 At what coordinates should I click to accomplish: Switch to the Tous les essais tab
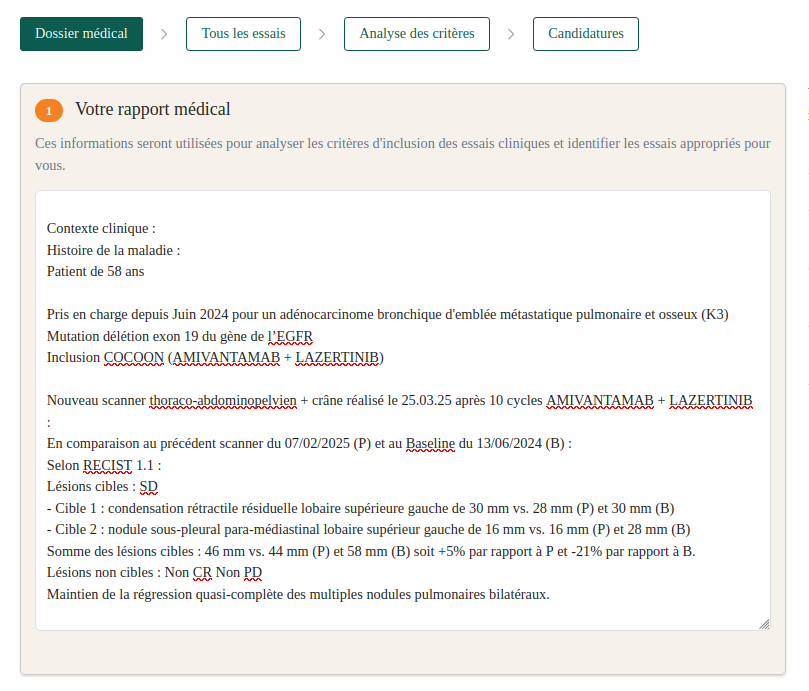tap(243, 34)
